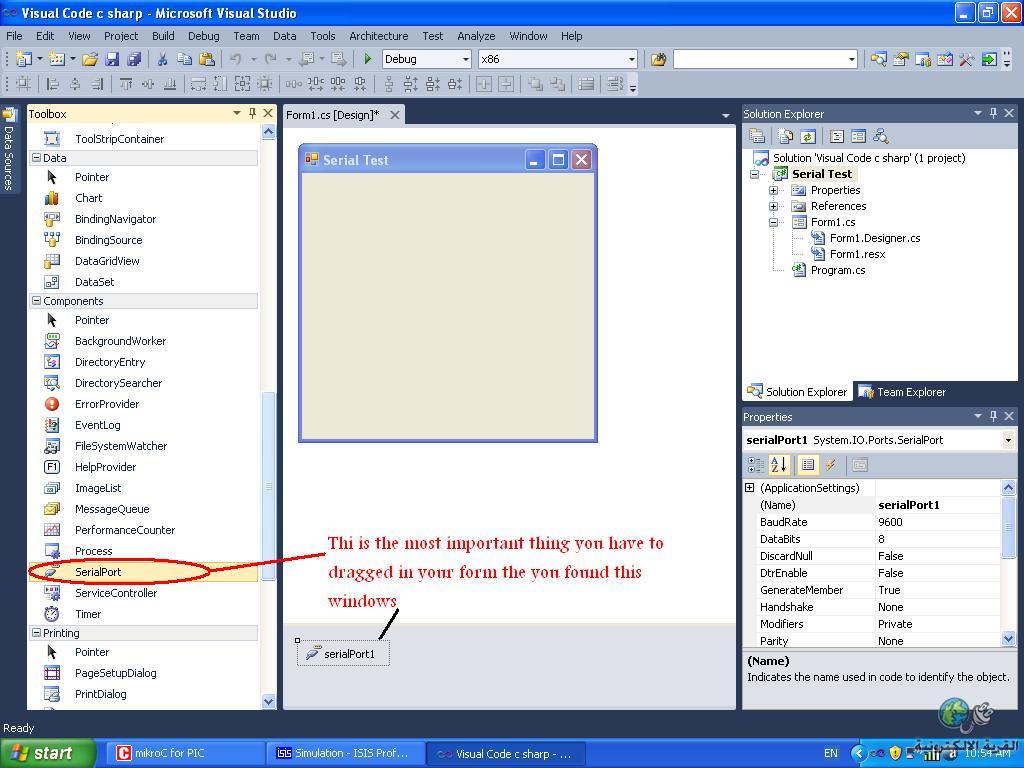This screenshot has width=1024, height=768.
Task: Switch to the Team Explorer tab
Action: pyautogui.click(x=903, y=392)
